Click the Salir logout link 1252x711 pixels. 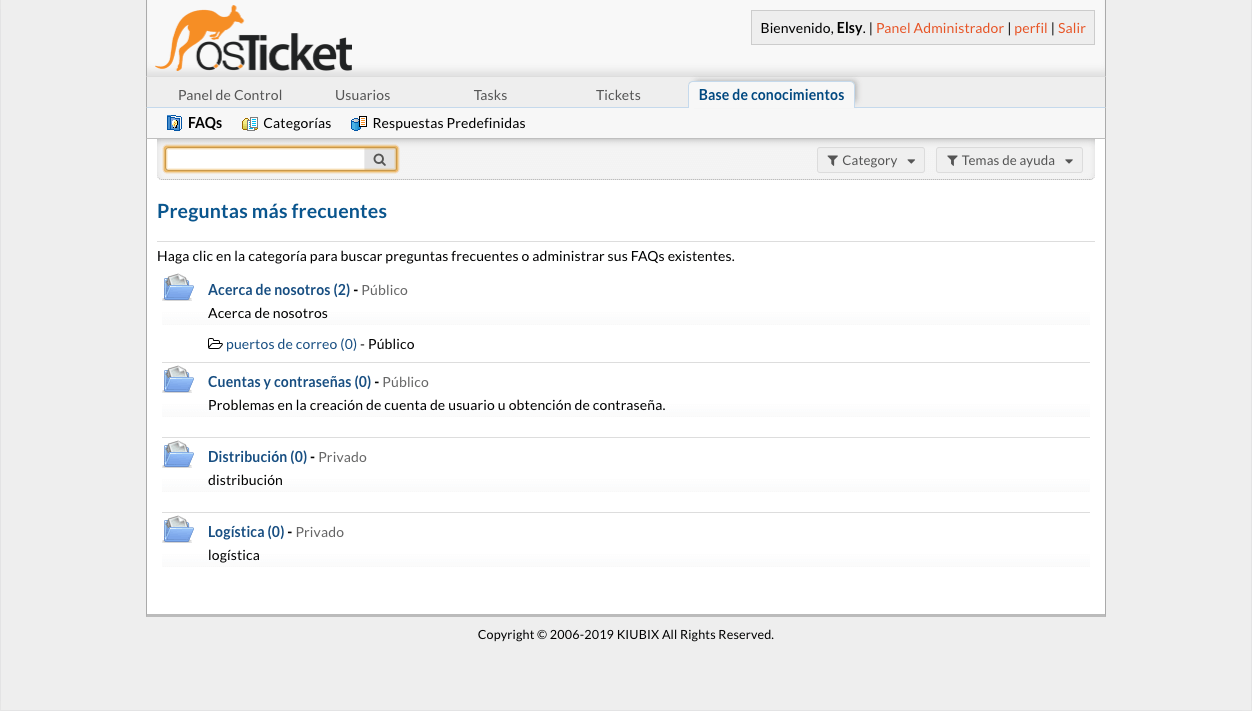1071,28
